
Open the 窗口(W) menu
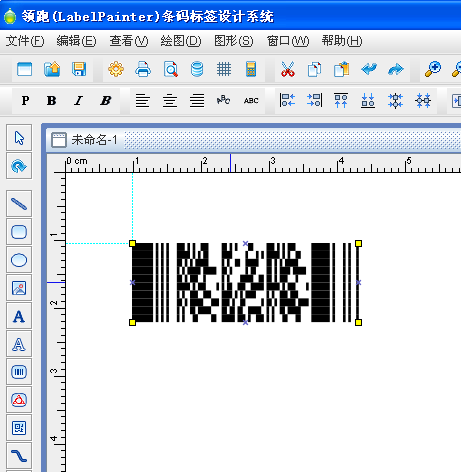coord(288,41)
